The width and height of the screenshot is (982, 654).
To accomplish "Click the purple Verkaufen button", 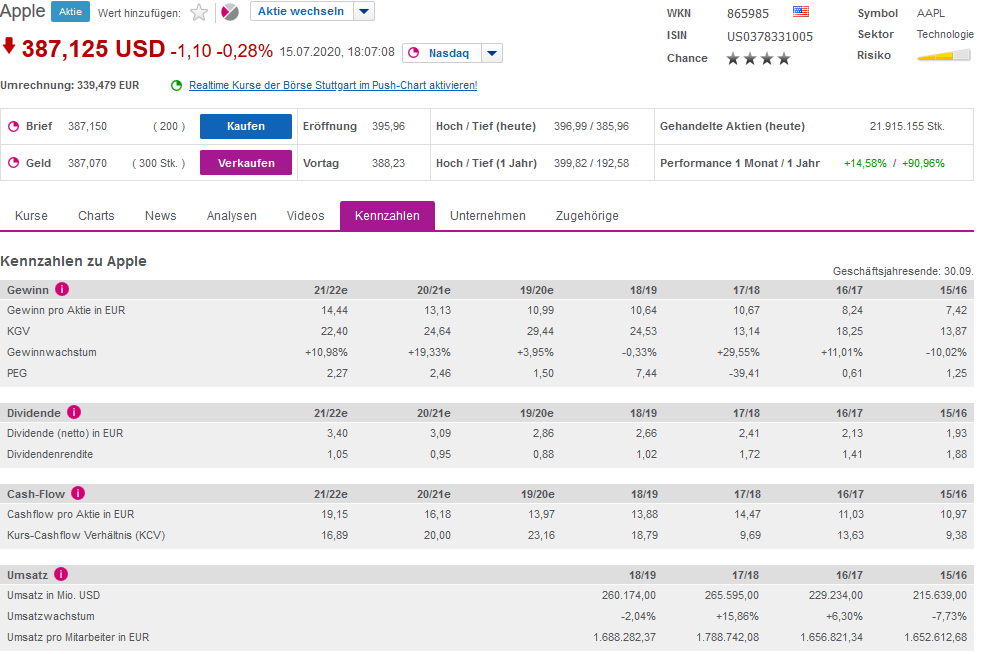I will pos(246,163).
